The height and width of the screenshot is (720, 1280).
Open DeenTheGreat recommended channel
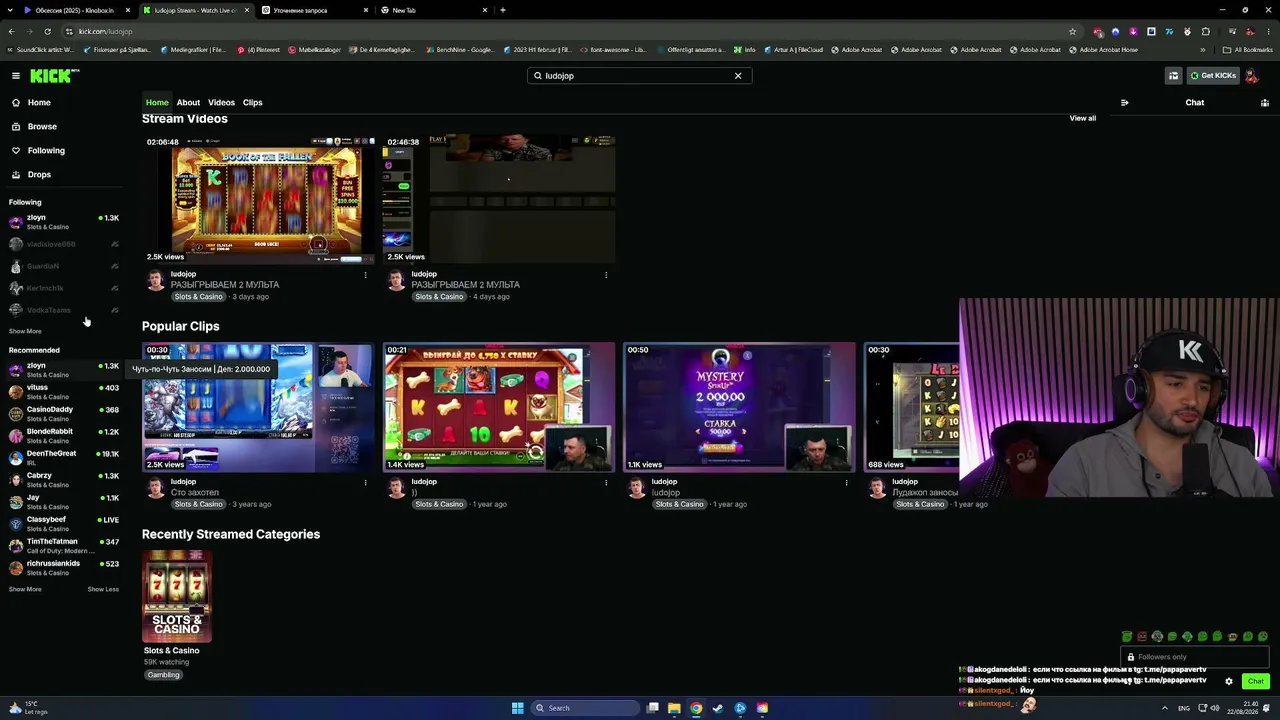64,458
